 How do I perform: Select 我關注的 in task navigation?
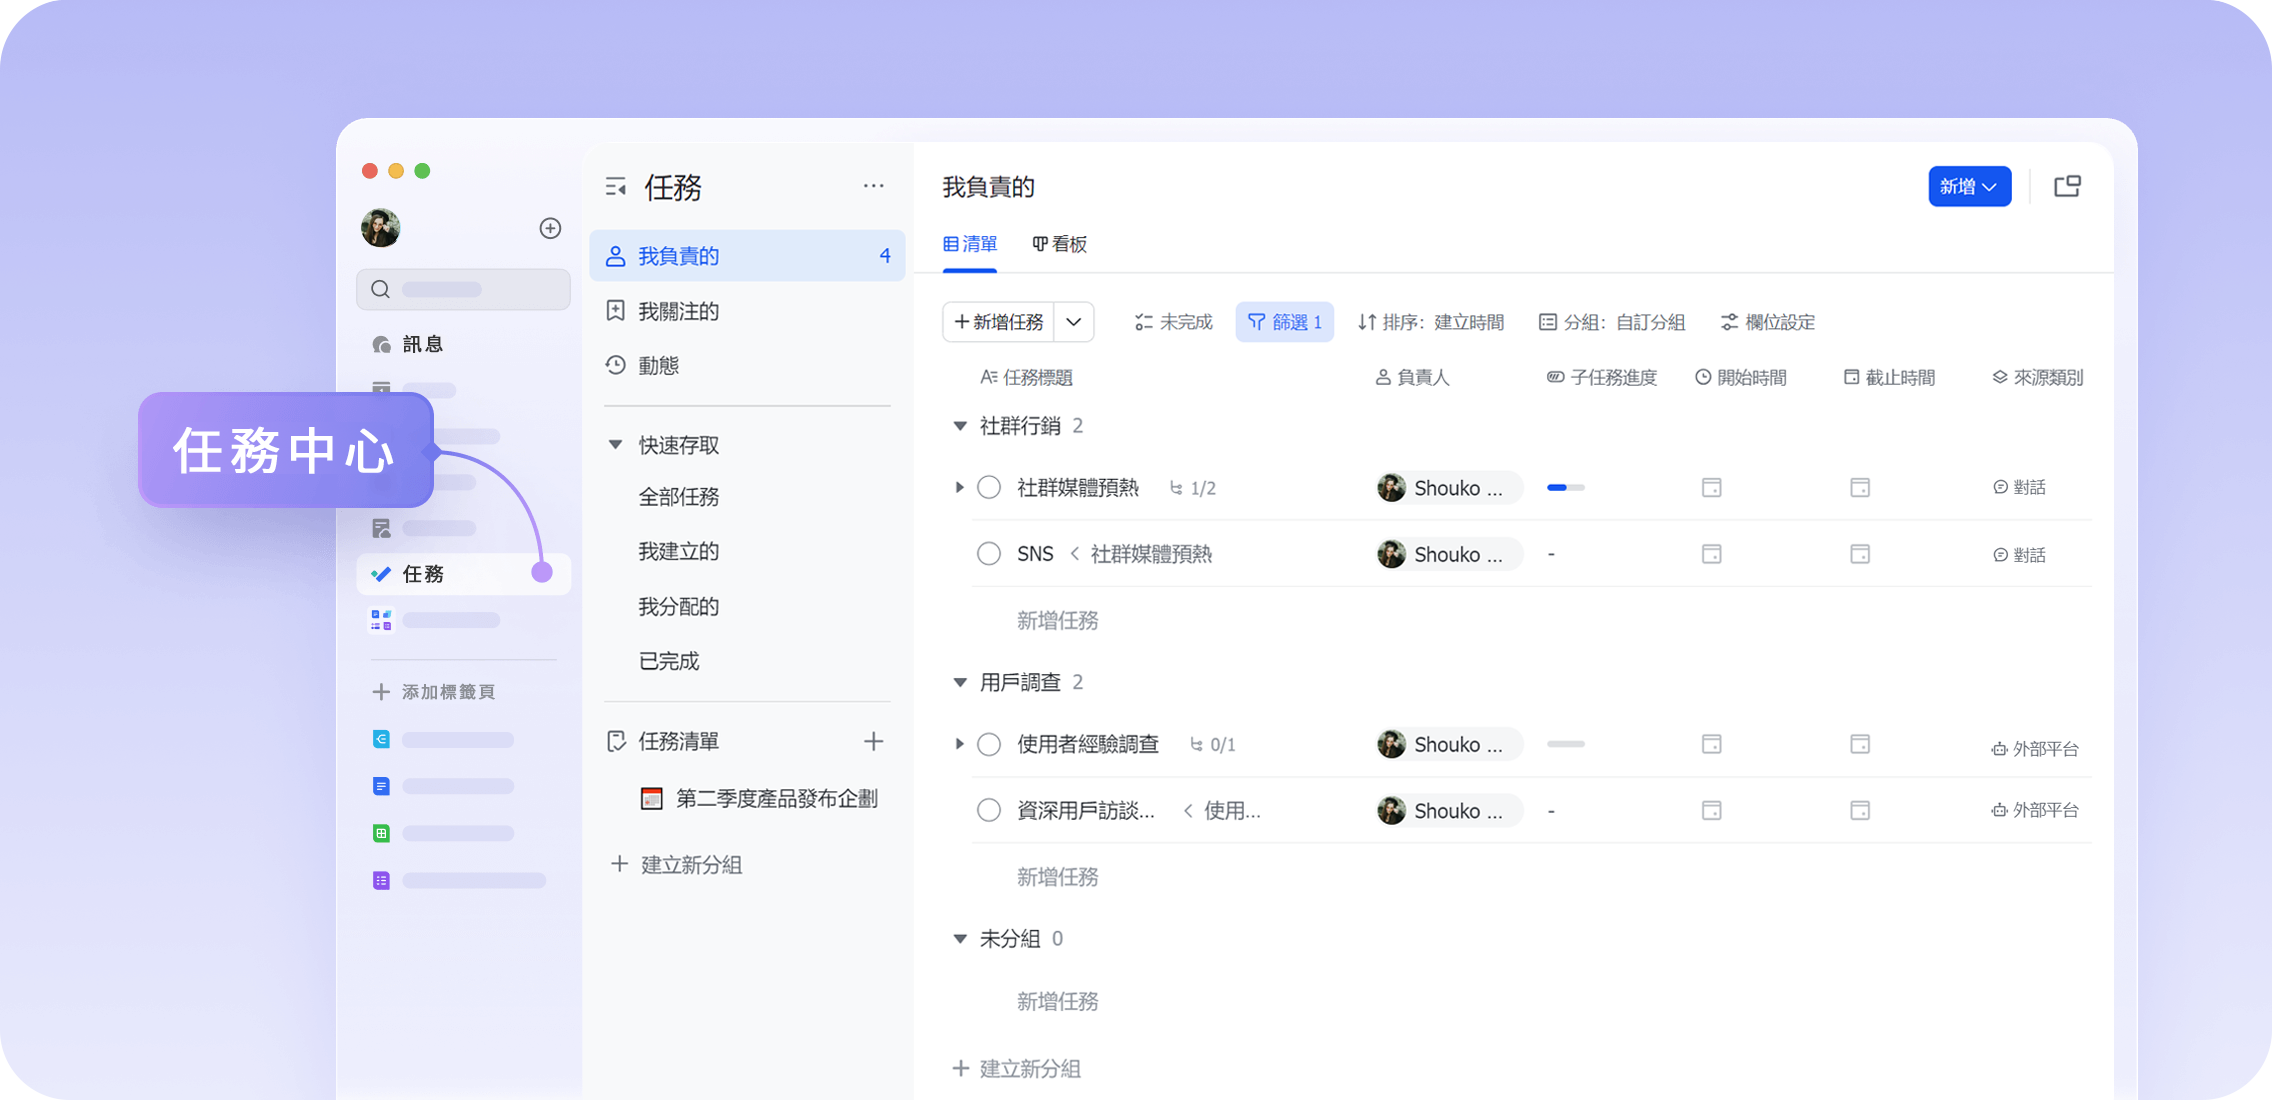click(x=679, y=311)
